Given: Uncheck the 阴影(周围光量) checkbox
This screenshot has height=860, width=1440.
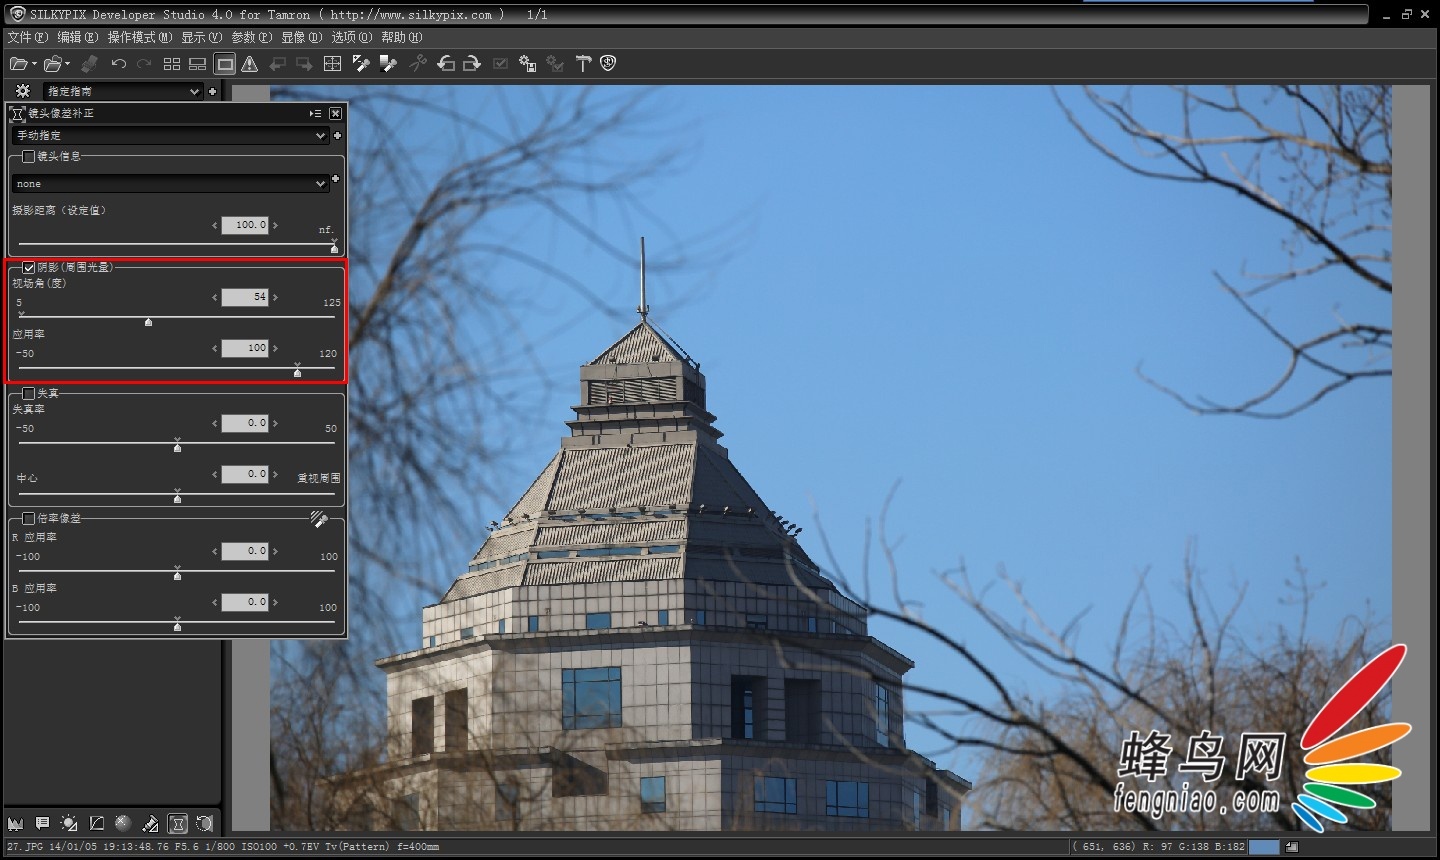Looking at the screenshot, I should coord(28,267).
